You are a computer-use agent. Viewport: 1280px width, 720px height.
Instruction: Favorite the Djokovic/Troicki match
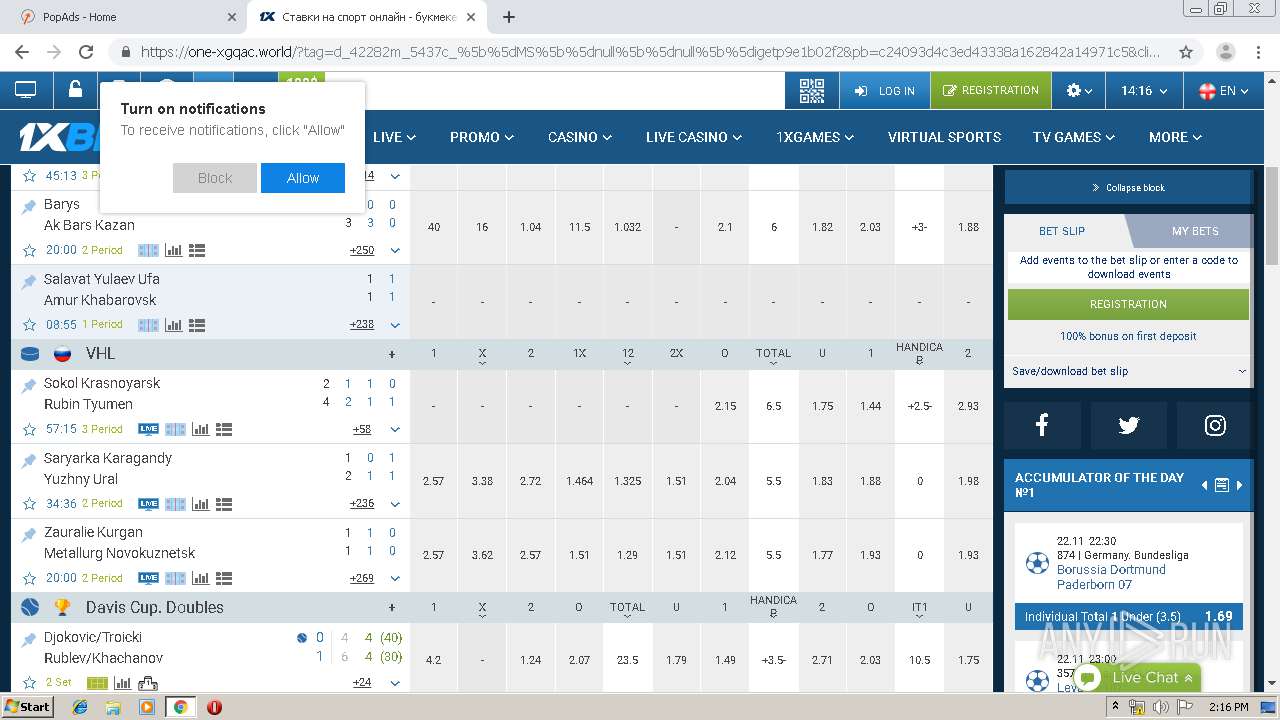pyautogui.click(x=29, y=683)
